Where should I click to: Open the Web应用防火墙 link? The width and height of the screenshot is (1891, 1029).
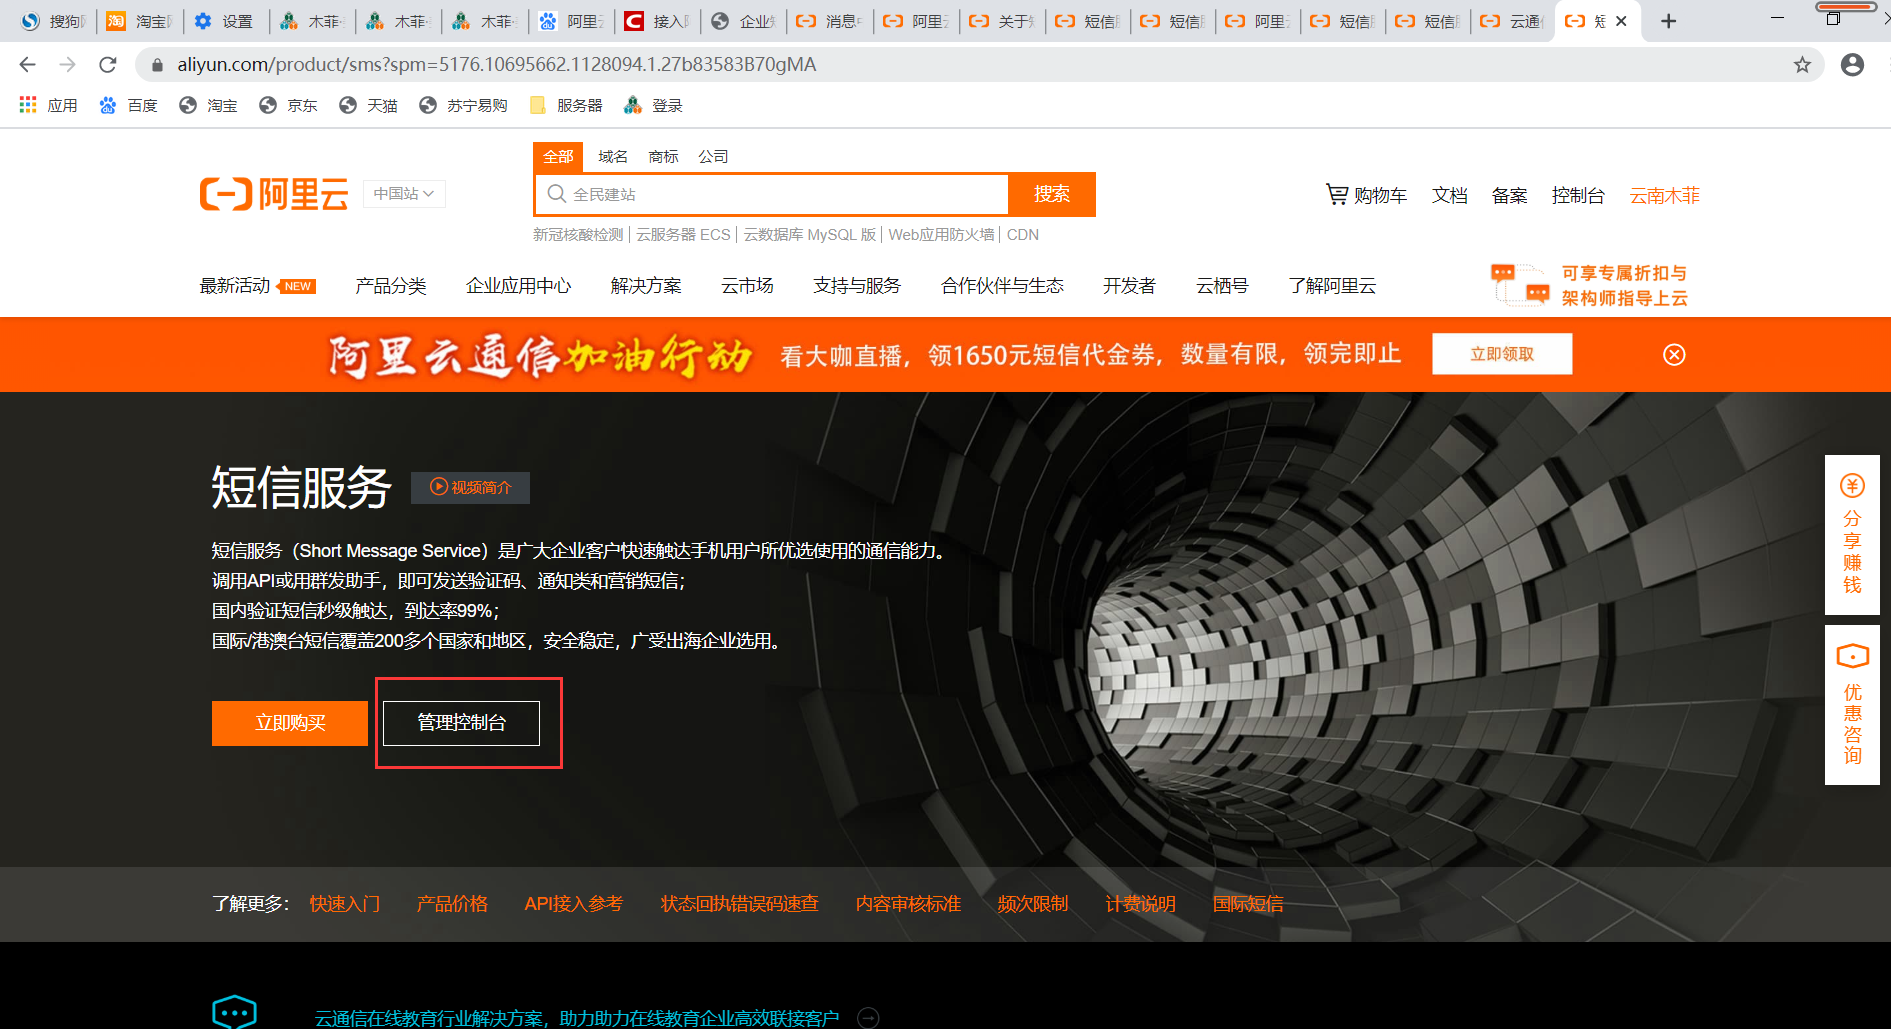click(941, 235)
